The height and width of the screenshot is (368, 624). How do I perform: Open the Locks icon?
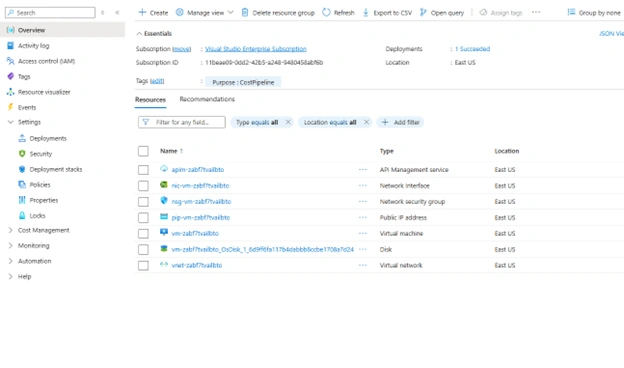point(22,215)
